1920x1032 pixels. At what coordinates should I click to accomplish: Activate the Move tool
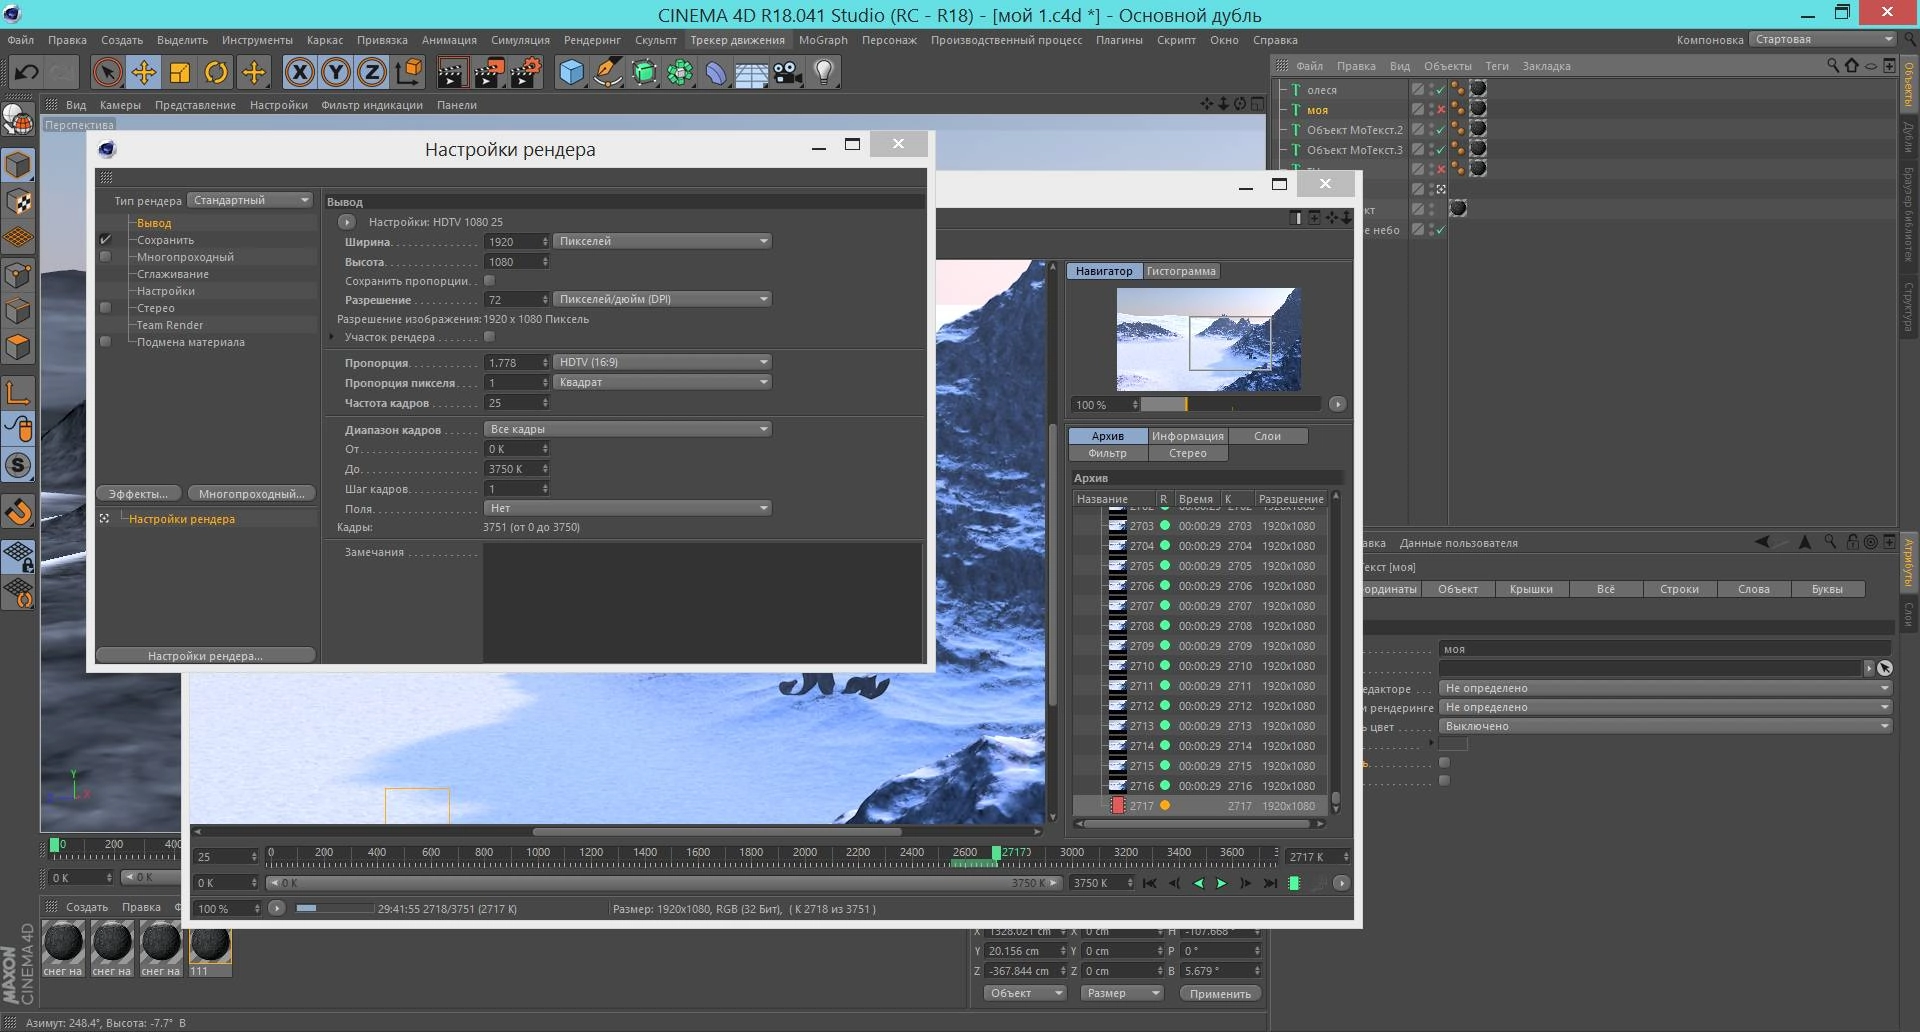[144, 73]
